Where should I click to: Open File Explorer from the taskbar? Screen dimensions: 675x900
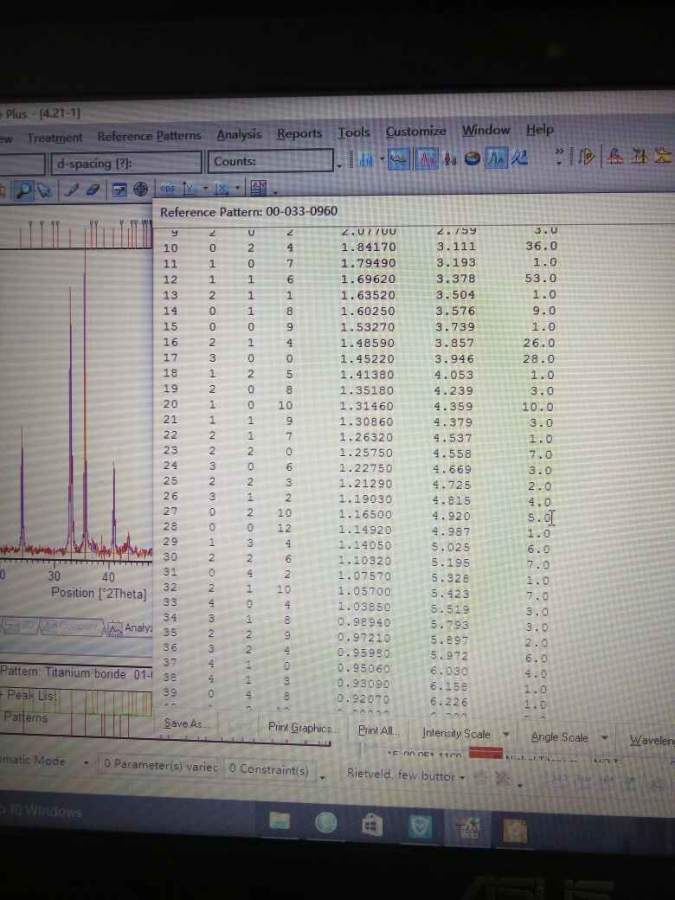pyautogui.click(x=280, y=821)
